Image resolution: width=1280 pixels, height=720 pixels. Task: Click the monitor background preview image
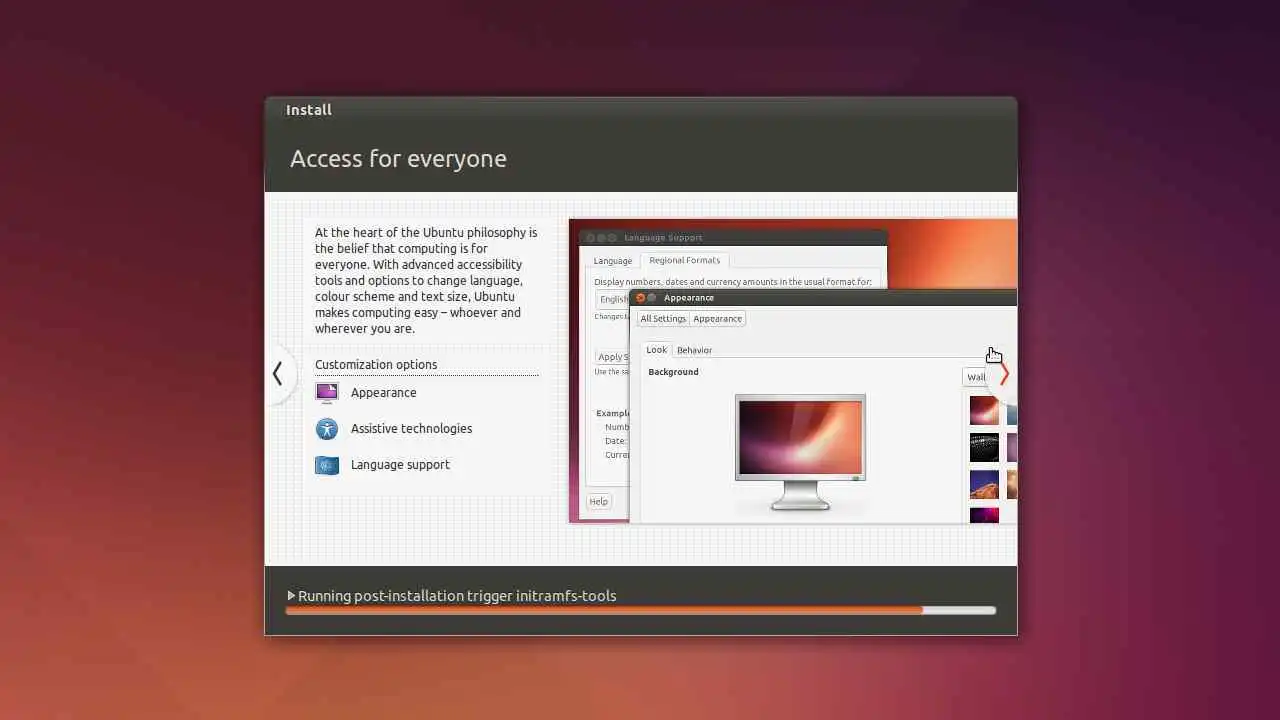800,437
